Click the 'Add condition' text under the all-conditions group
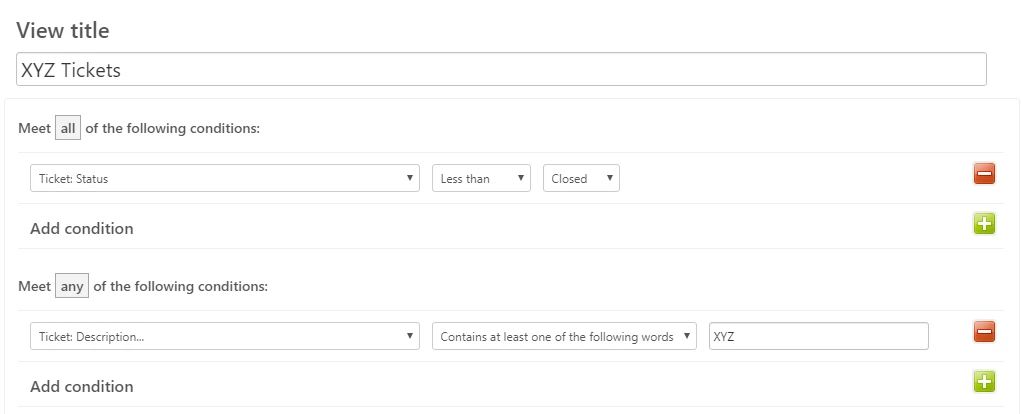This screenshot has width=1021, height=414. tap(81, 228)
